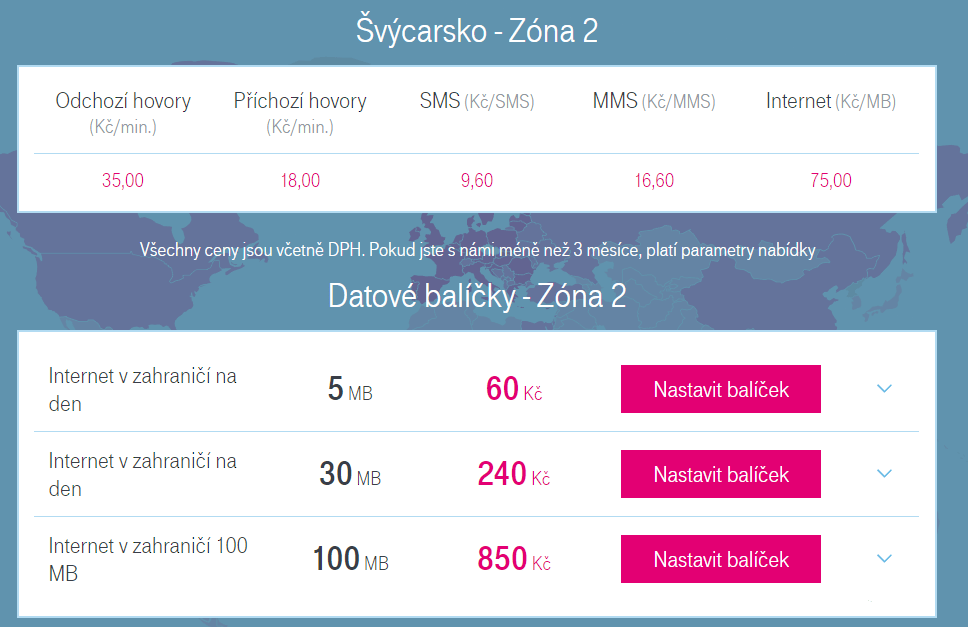
Task: Expand details of the 60 Kč package
Action: click(884, 389)
